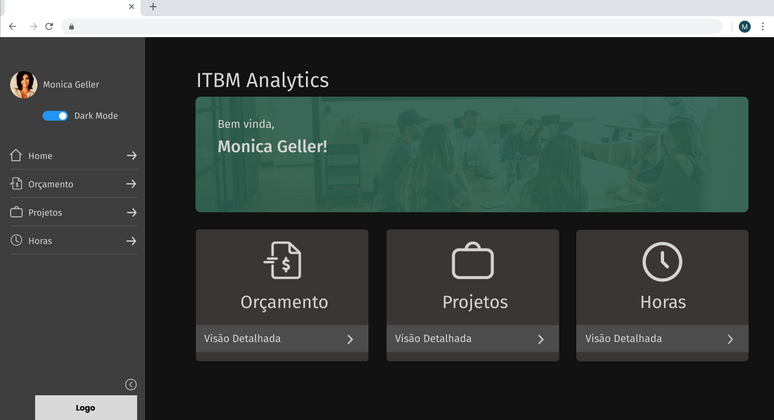Open Visão Detalhada under Orçamento card
The width and height of the screenshot is (774, 420).
281,339
